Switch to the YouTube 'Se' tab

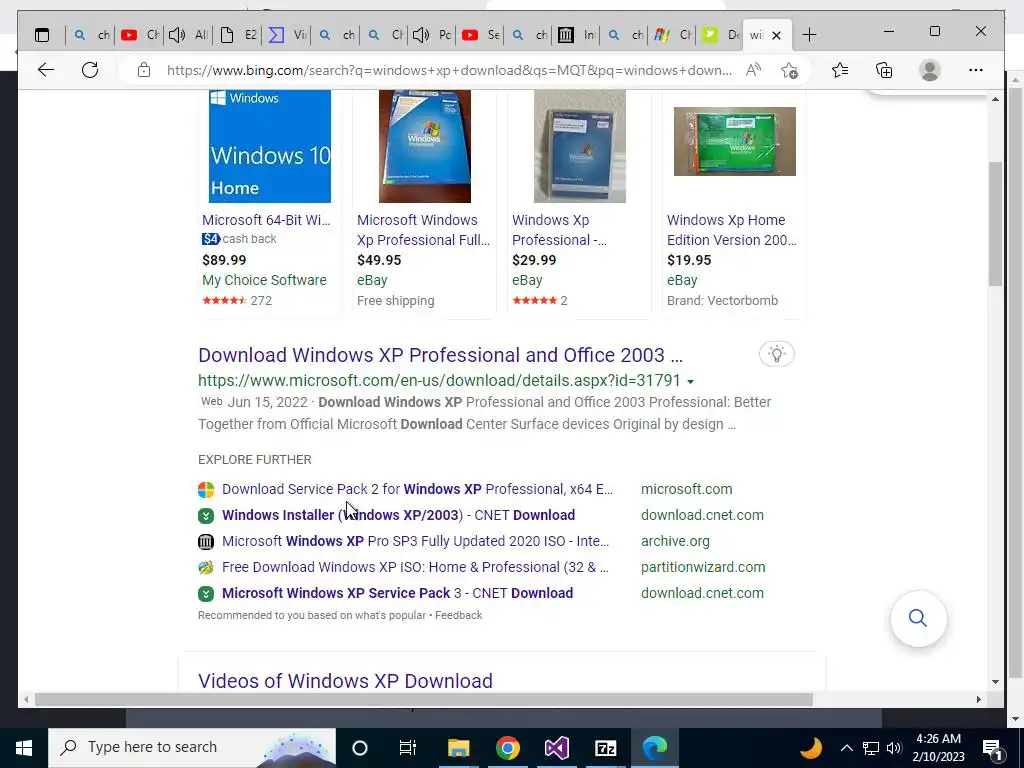point(481,35)
